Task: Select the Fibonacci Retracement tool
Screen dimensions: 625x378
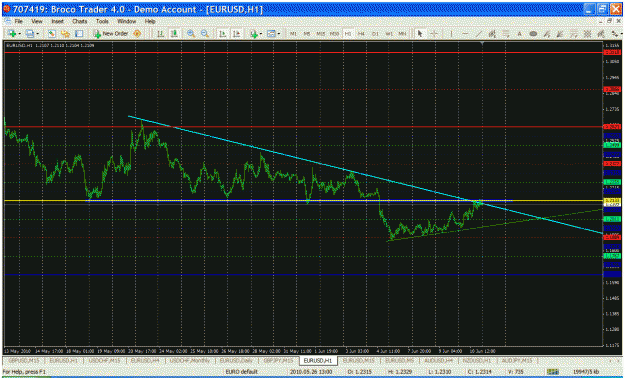Action: click(506, 34)
